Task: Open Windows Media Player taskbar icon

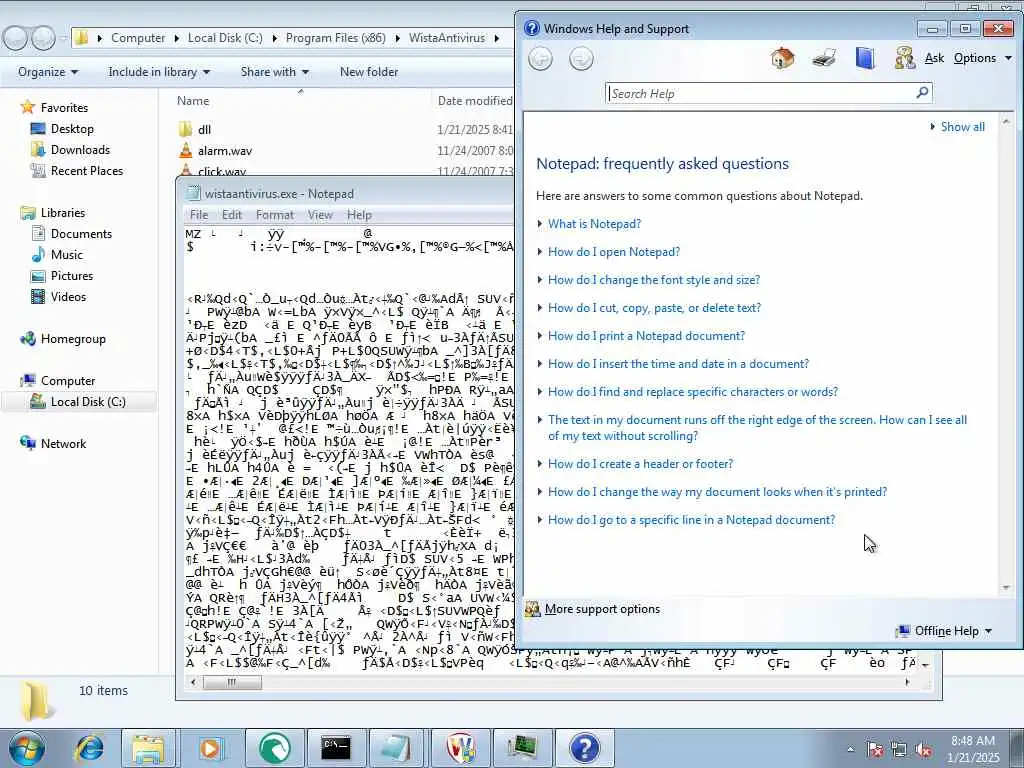Action: tap(210, 748)
